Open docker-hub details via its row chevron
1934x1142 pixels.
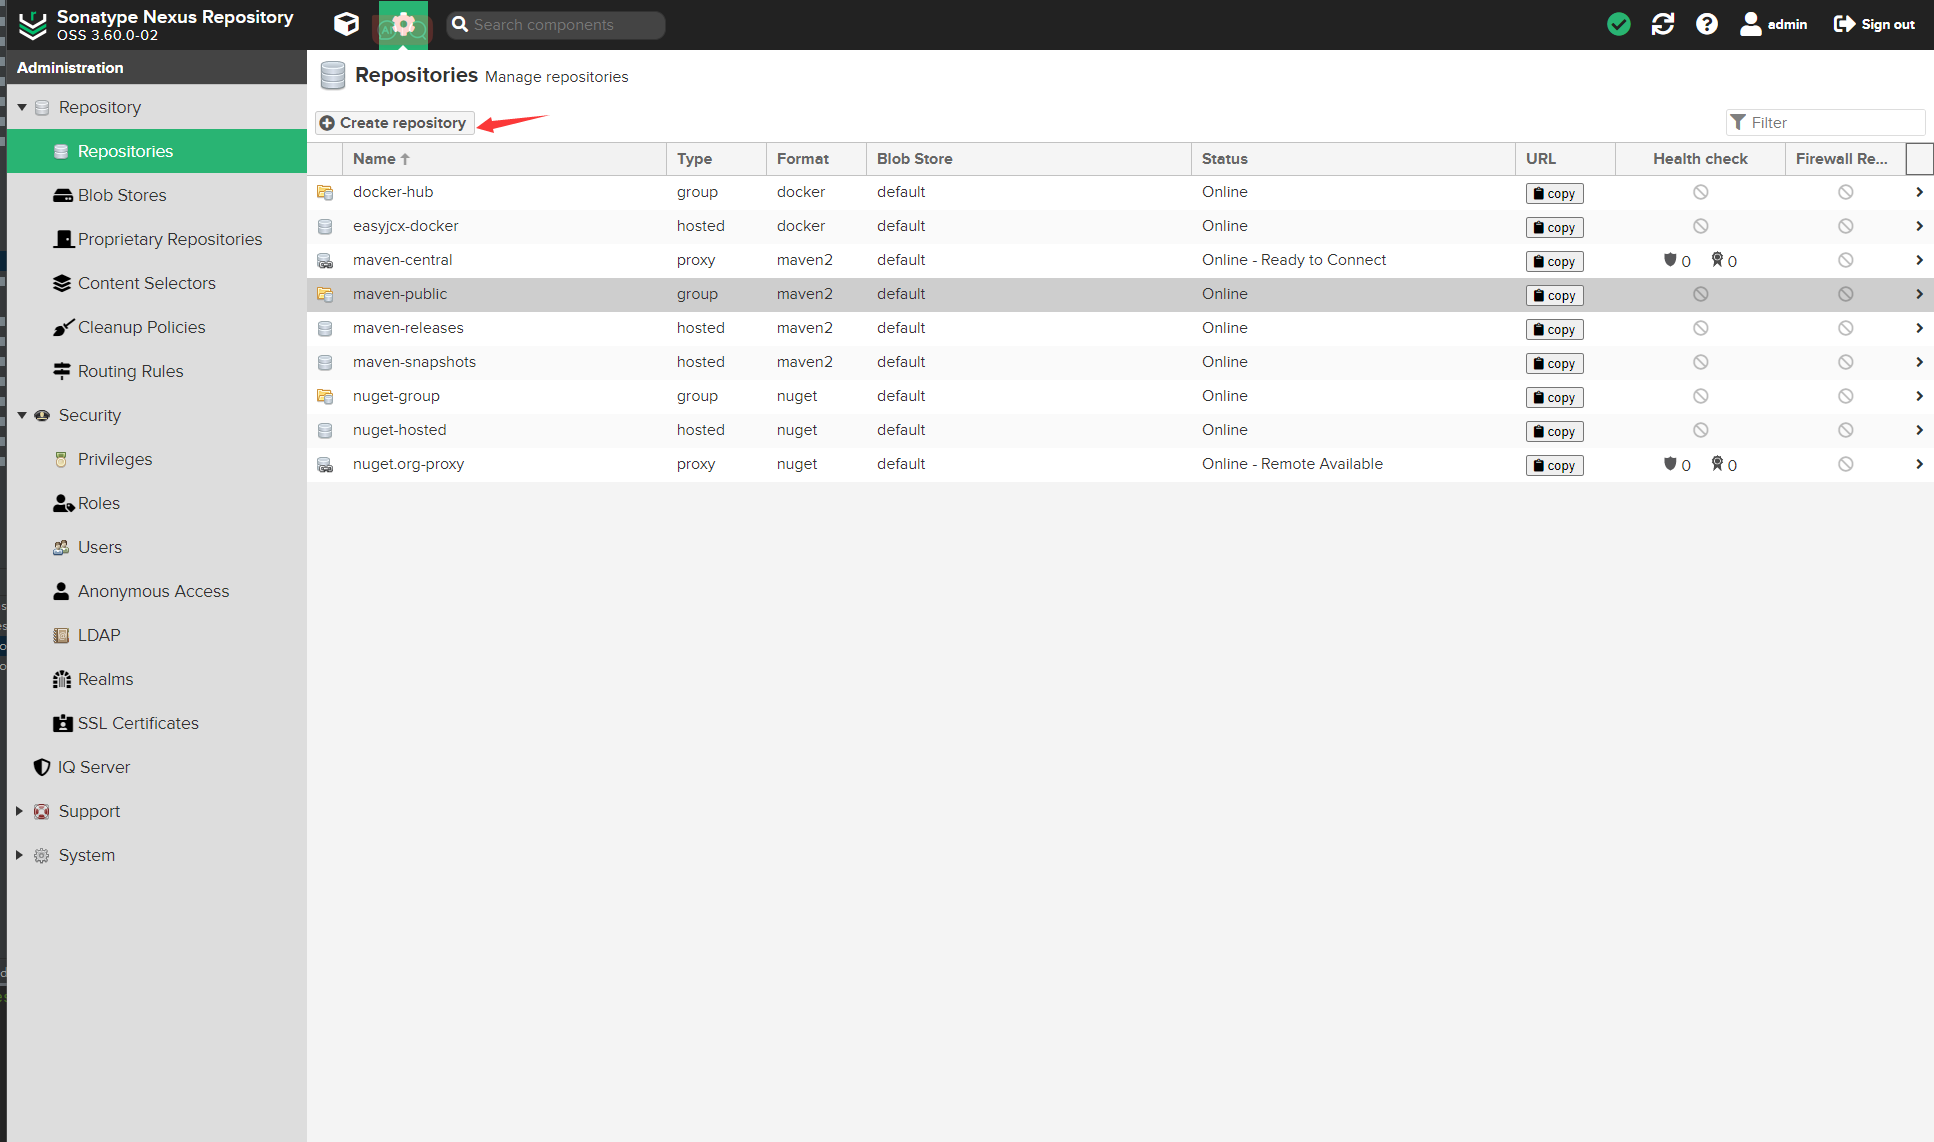(x=1919, y=192)
